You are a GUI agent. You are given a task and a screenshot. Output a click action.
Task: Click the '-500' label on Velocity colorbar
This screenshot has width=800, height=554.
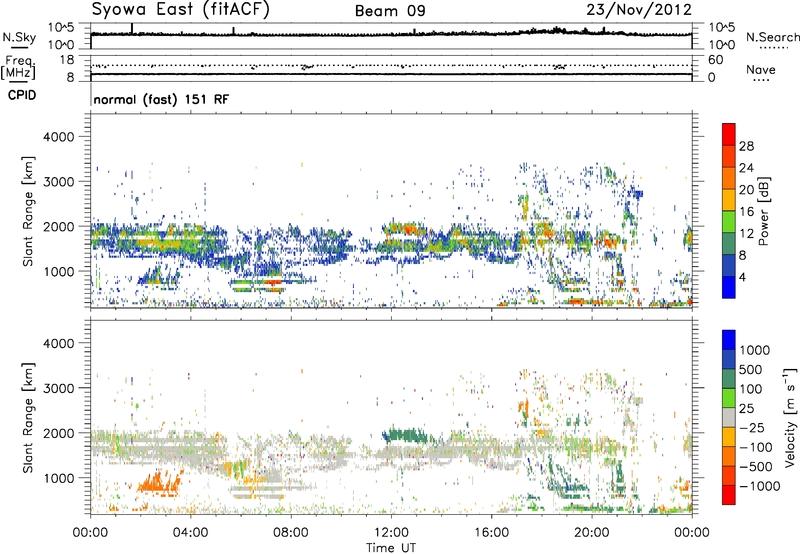(756, 467)
